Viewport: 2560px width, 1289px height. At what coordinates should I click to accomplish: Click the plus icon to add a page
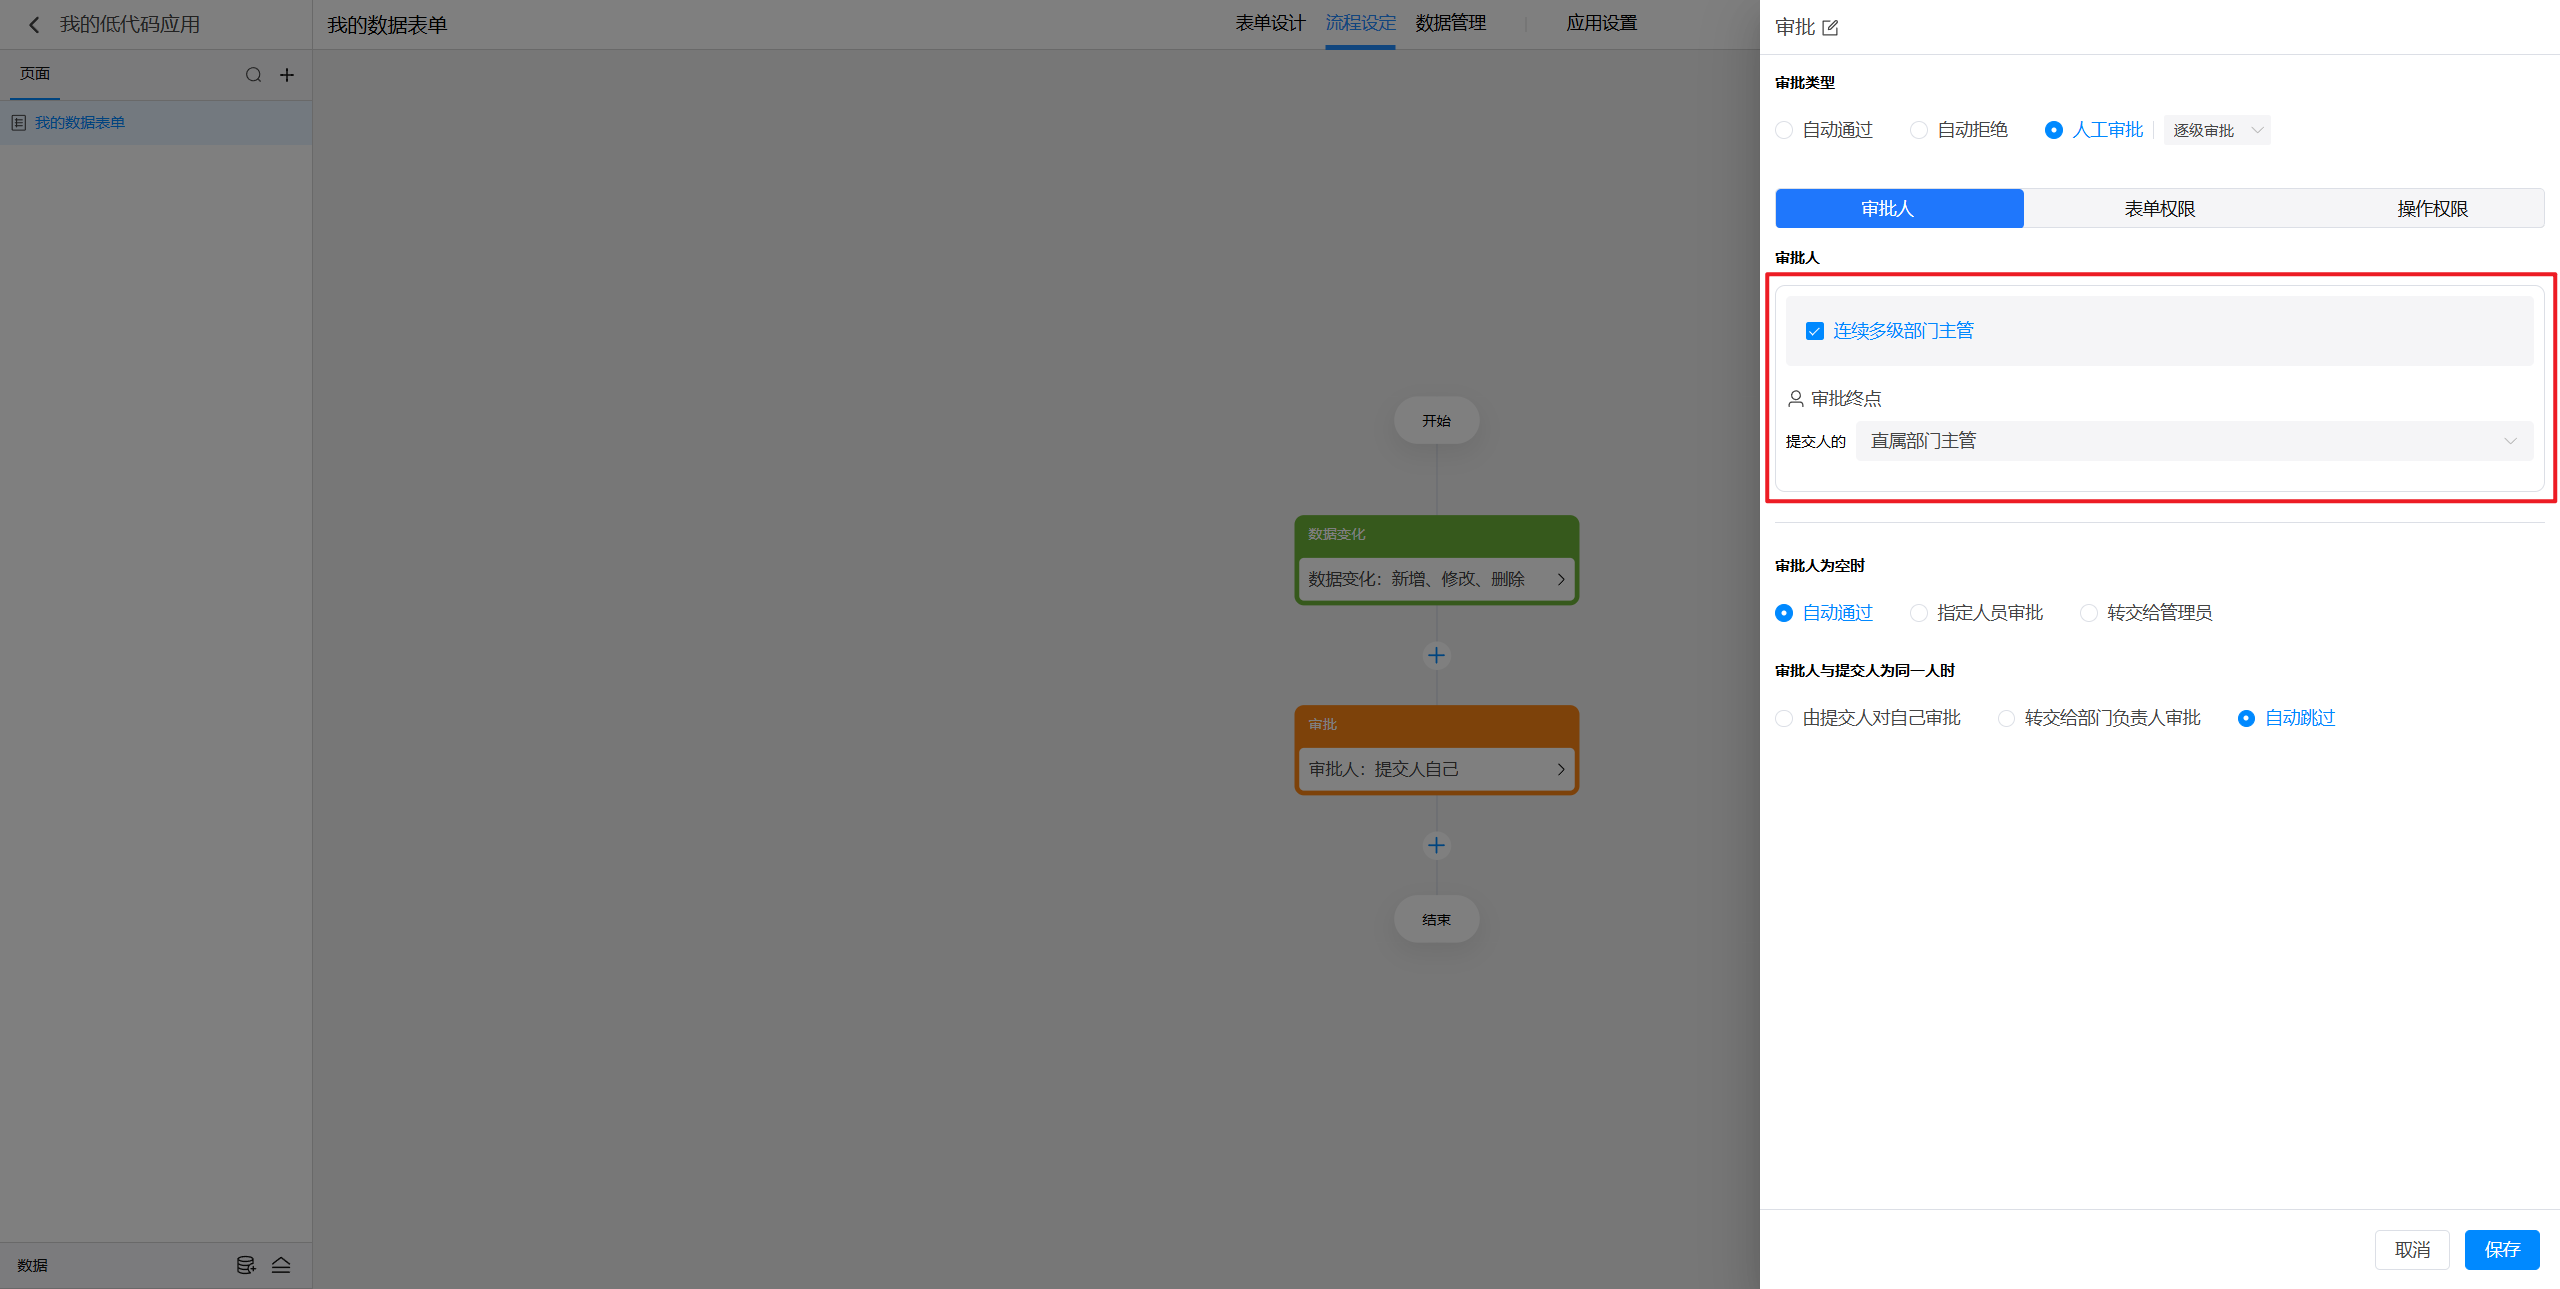[287, 75]
